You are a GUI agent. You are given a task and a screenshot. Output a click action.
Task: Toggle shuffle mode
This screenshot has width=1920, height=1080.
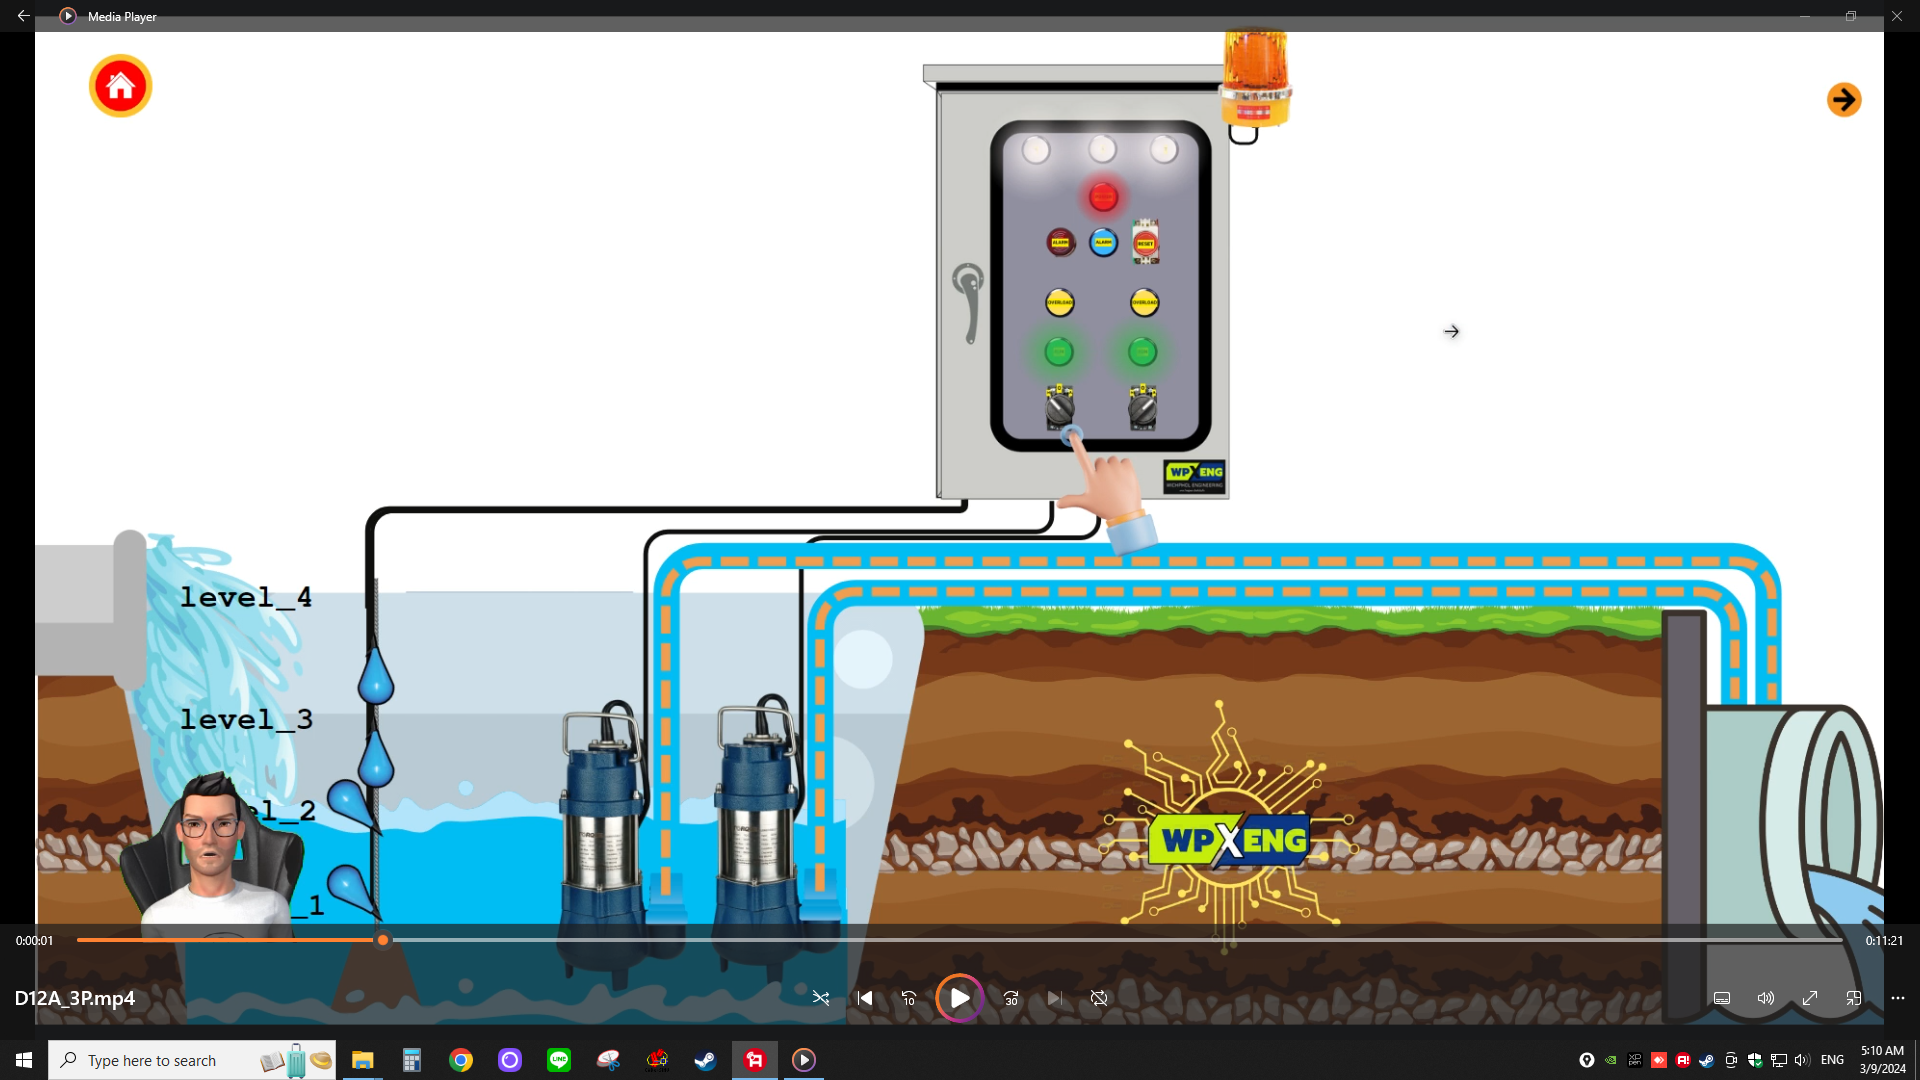tap(821, 998)
